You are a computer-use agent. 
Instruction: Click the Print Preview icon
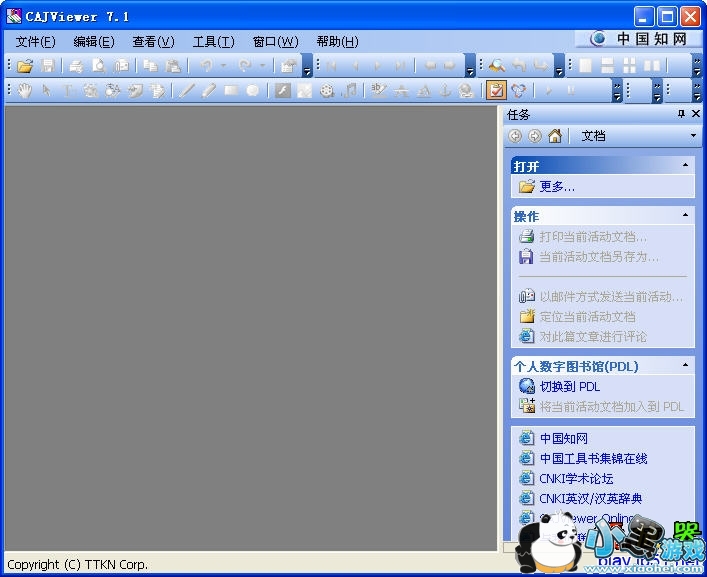98,66
